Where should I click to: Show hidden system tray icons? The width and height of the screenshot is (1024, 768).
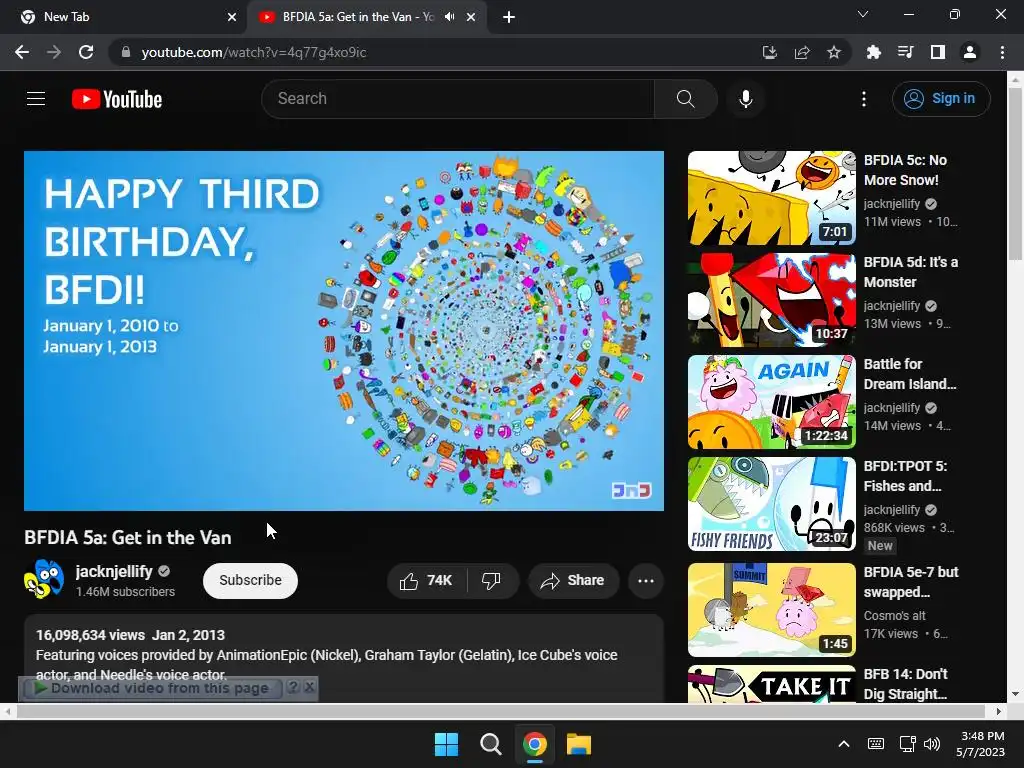844,744
